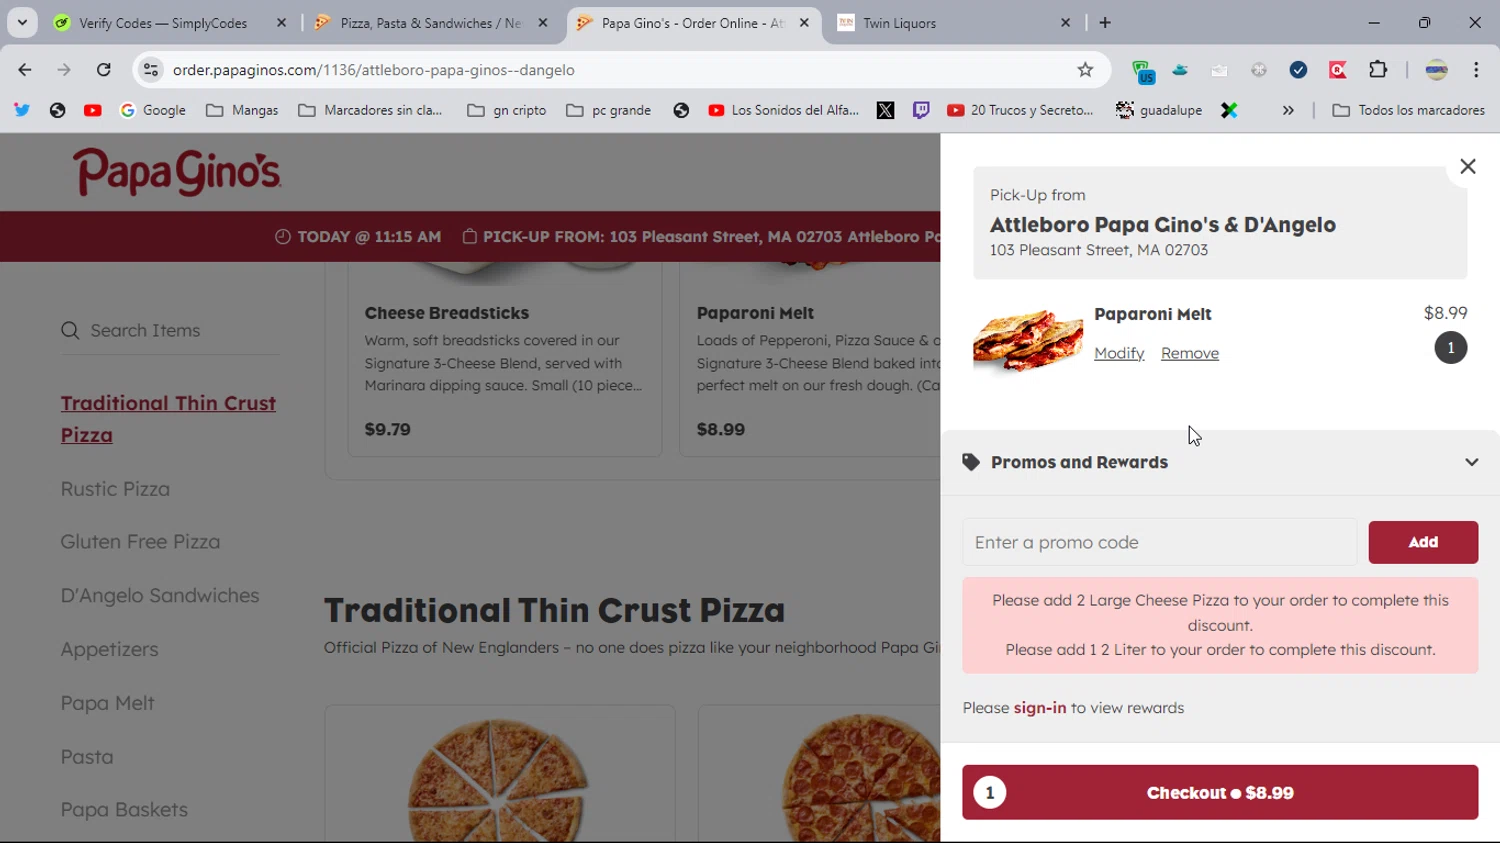Open the tab search dropdown

coord(22,23)
